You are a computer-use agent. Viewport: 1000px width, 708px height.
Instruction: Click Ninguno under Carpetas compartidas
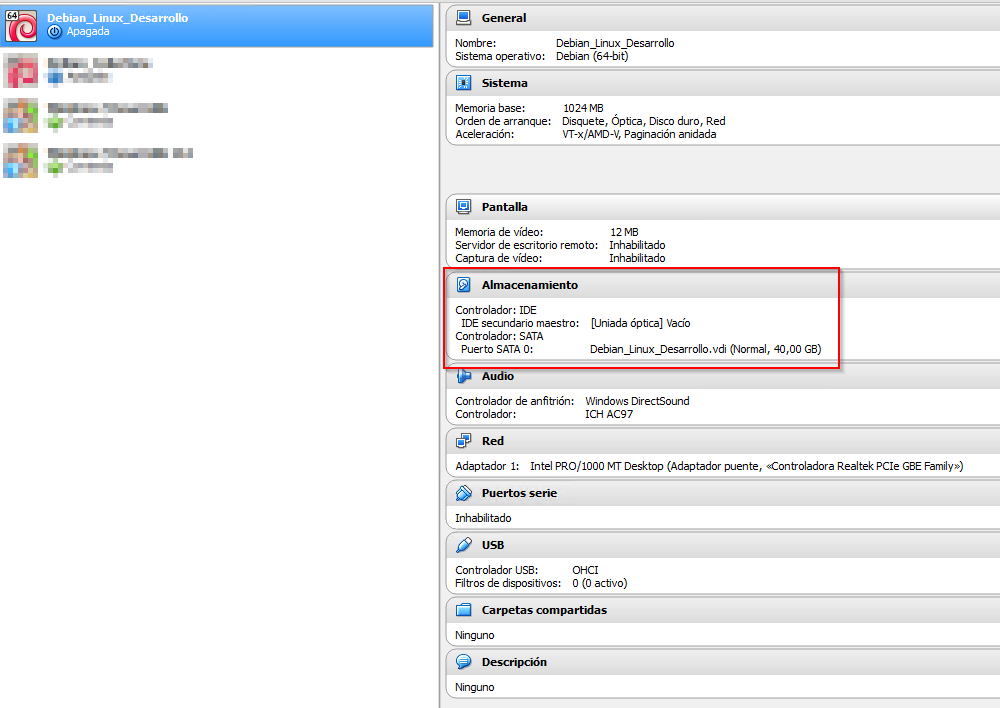474,635
